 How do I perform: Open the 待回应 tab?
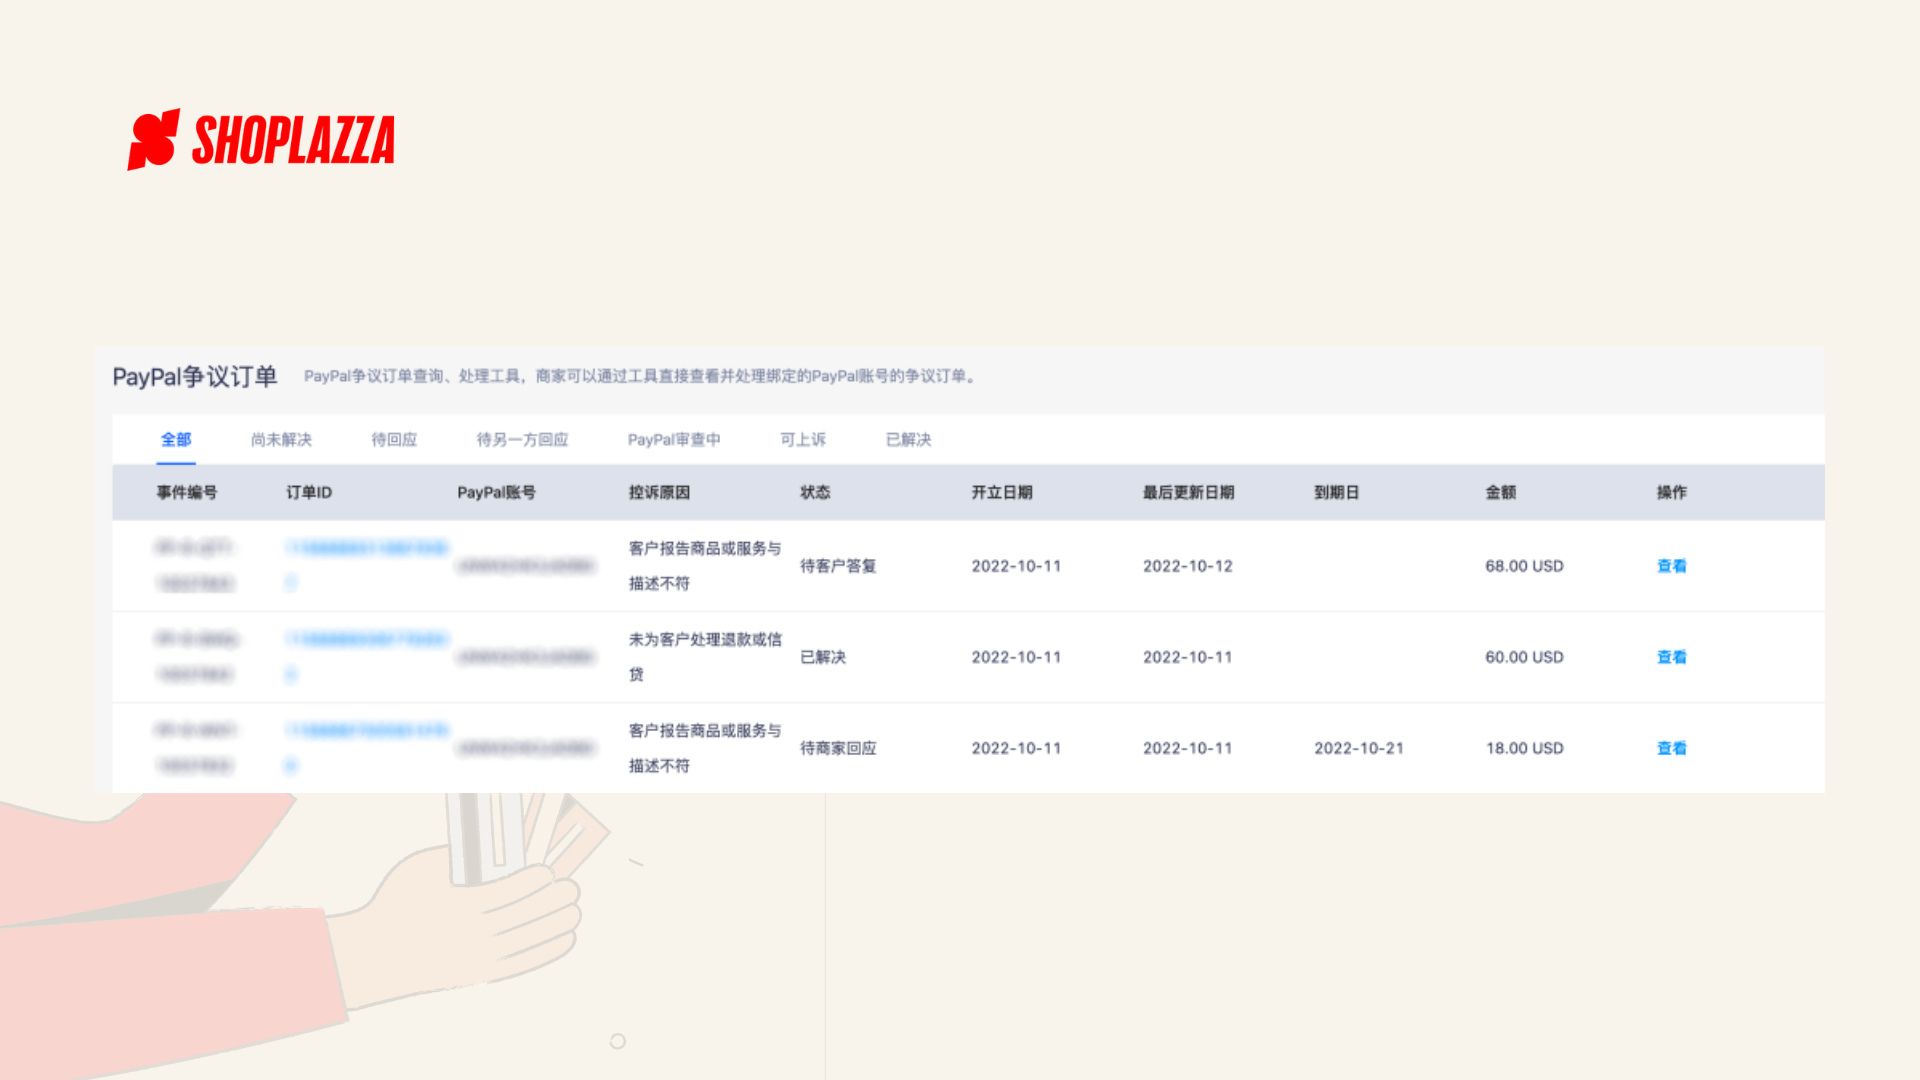(x=394, y=439)
